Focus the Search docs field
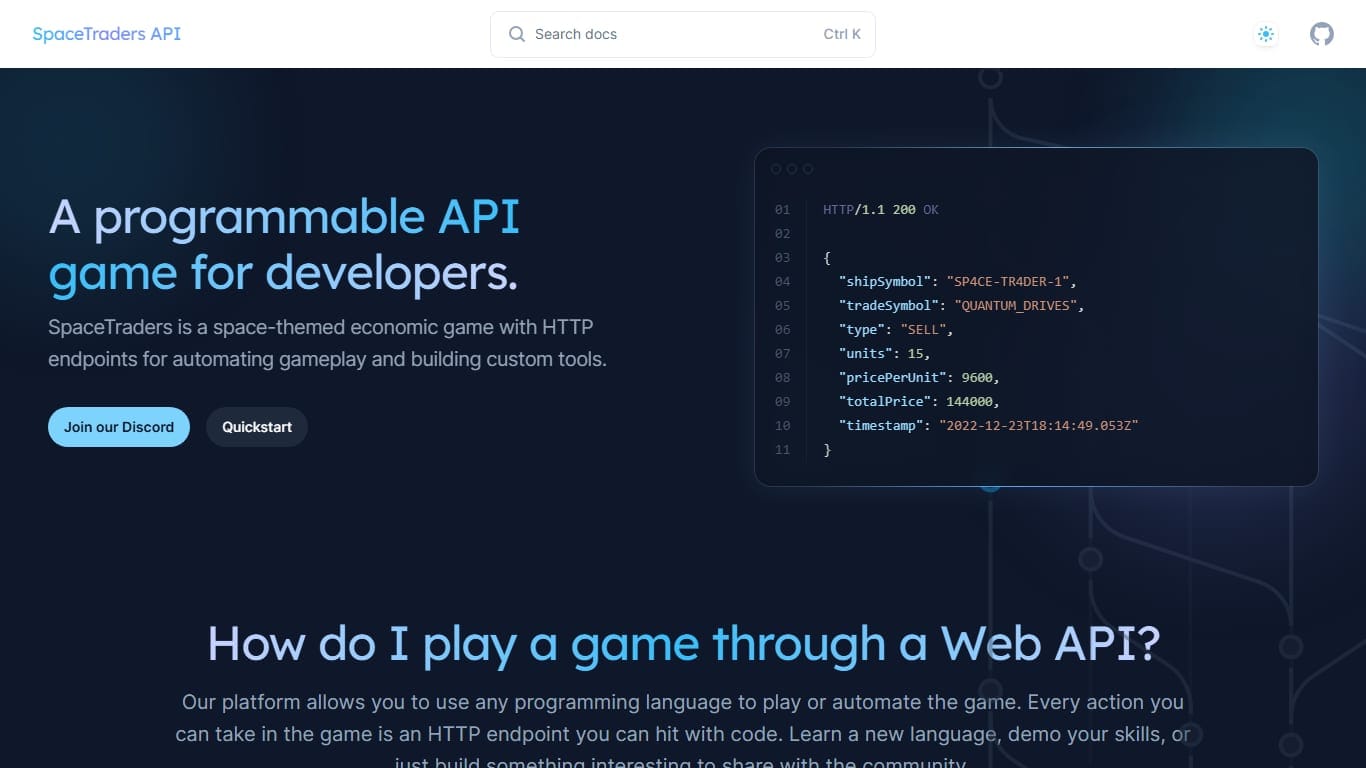This screenshot has height=768, width=1366. pyautogui.click(x=682, y=34)
